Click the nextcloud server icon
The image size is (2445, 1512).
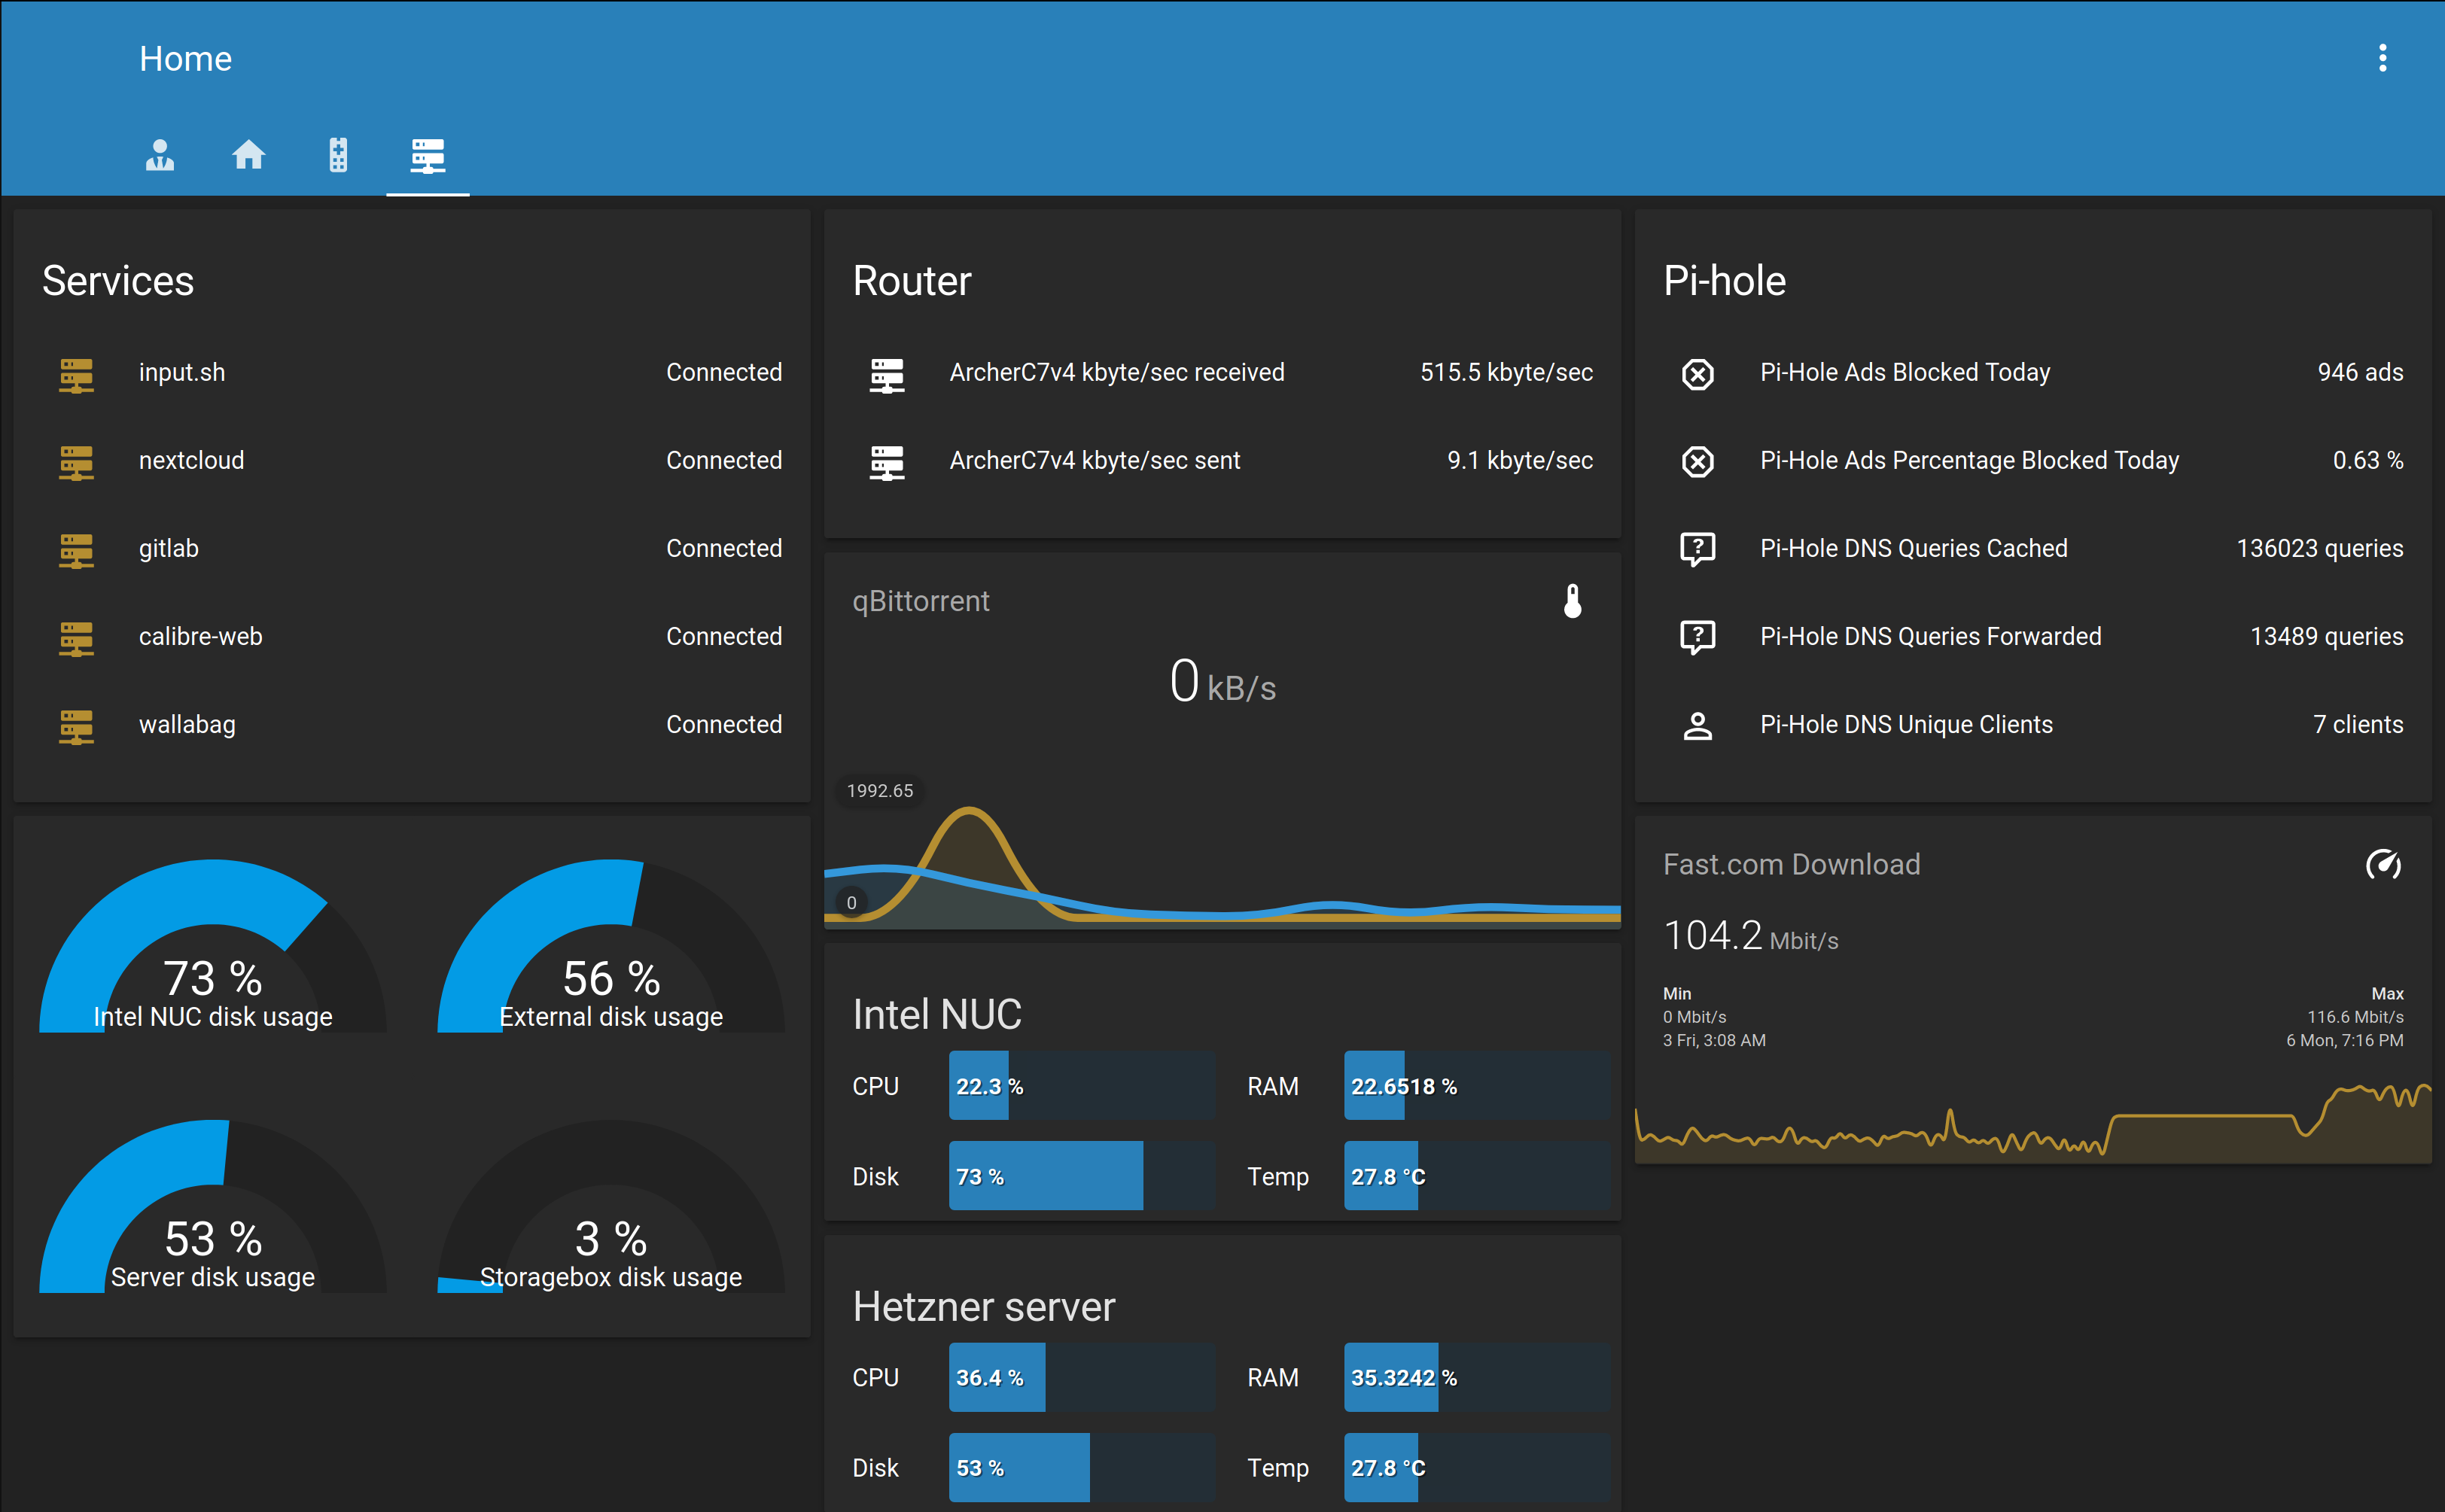[76, 462]
